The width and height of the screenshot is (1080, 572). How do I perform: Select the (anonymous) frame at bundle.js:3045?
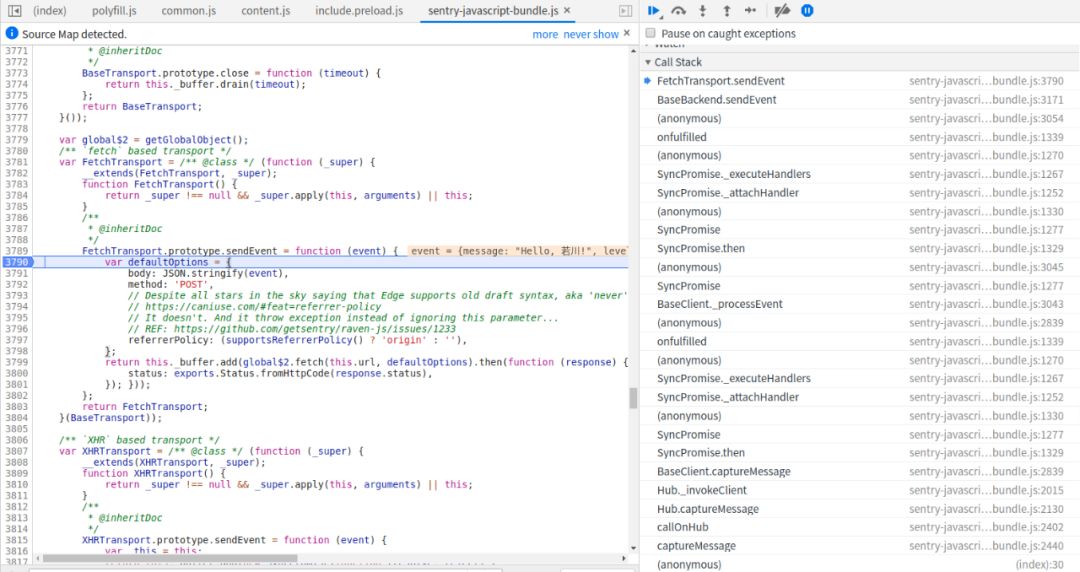tap(860, 267)
